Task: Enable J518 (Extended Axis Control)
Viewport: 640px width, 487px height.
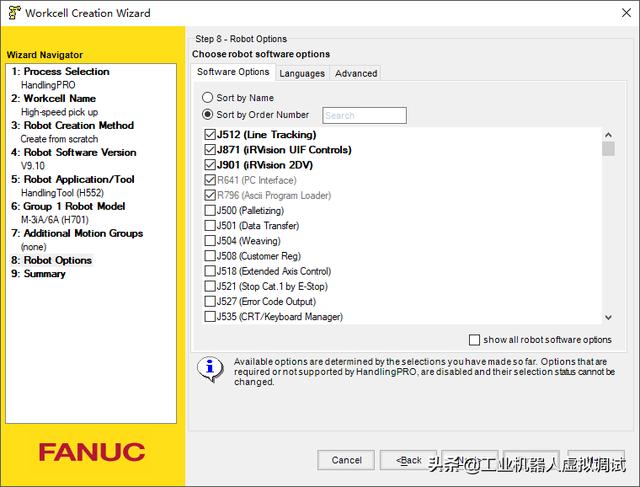Action: point(210,271)
